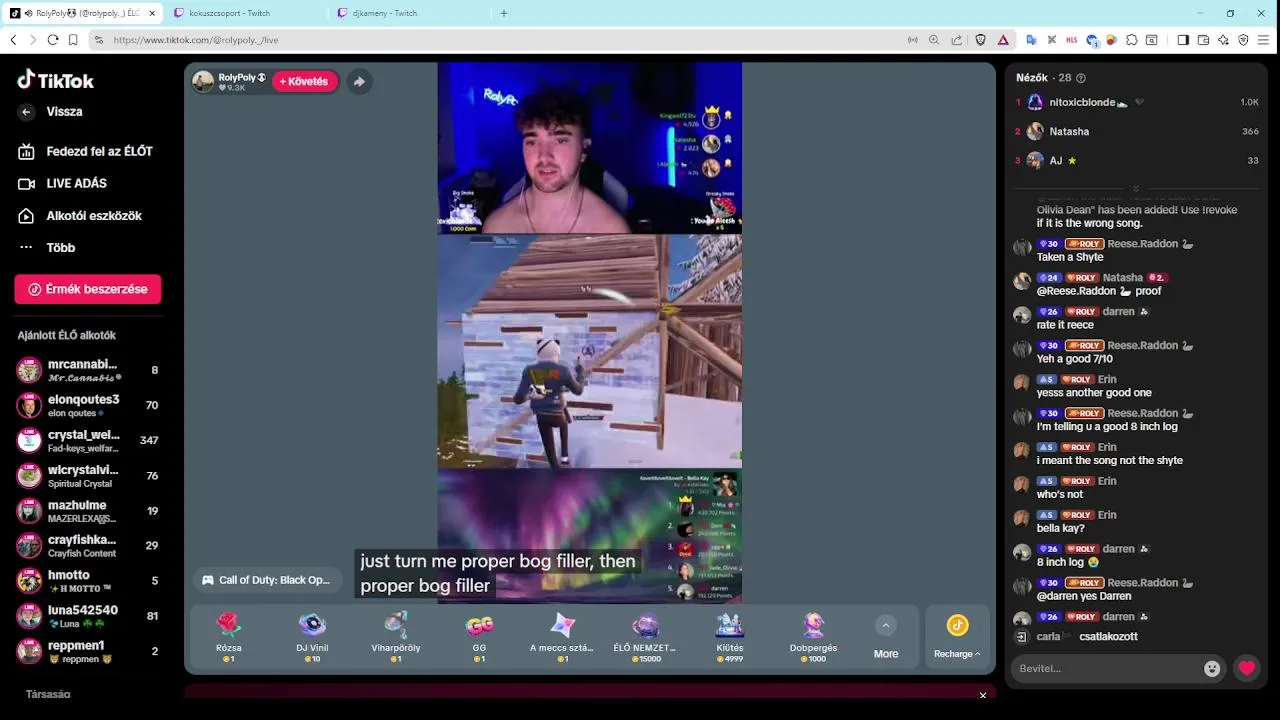The height and width of the screenshot is (720, 1280).
Task: Click the TikTok logo
Action: [x=56, y=80]
